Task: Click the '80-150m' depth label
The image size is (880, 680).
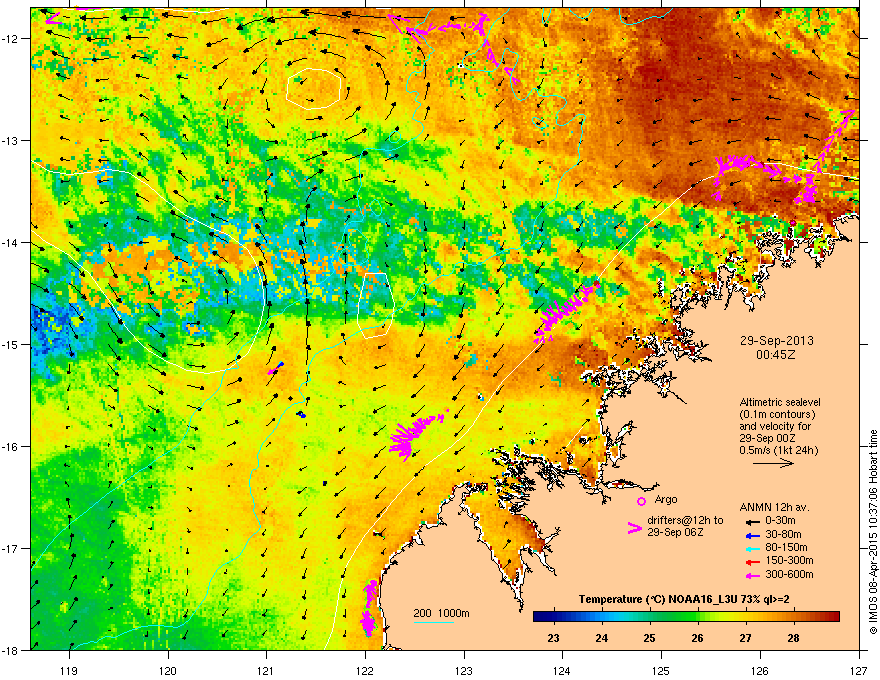Action: pyautogui.click(x=786, y=548)
